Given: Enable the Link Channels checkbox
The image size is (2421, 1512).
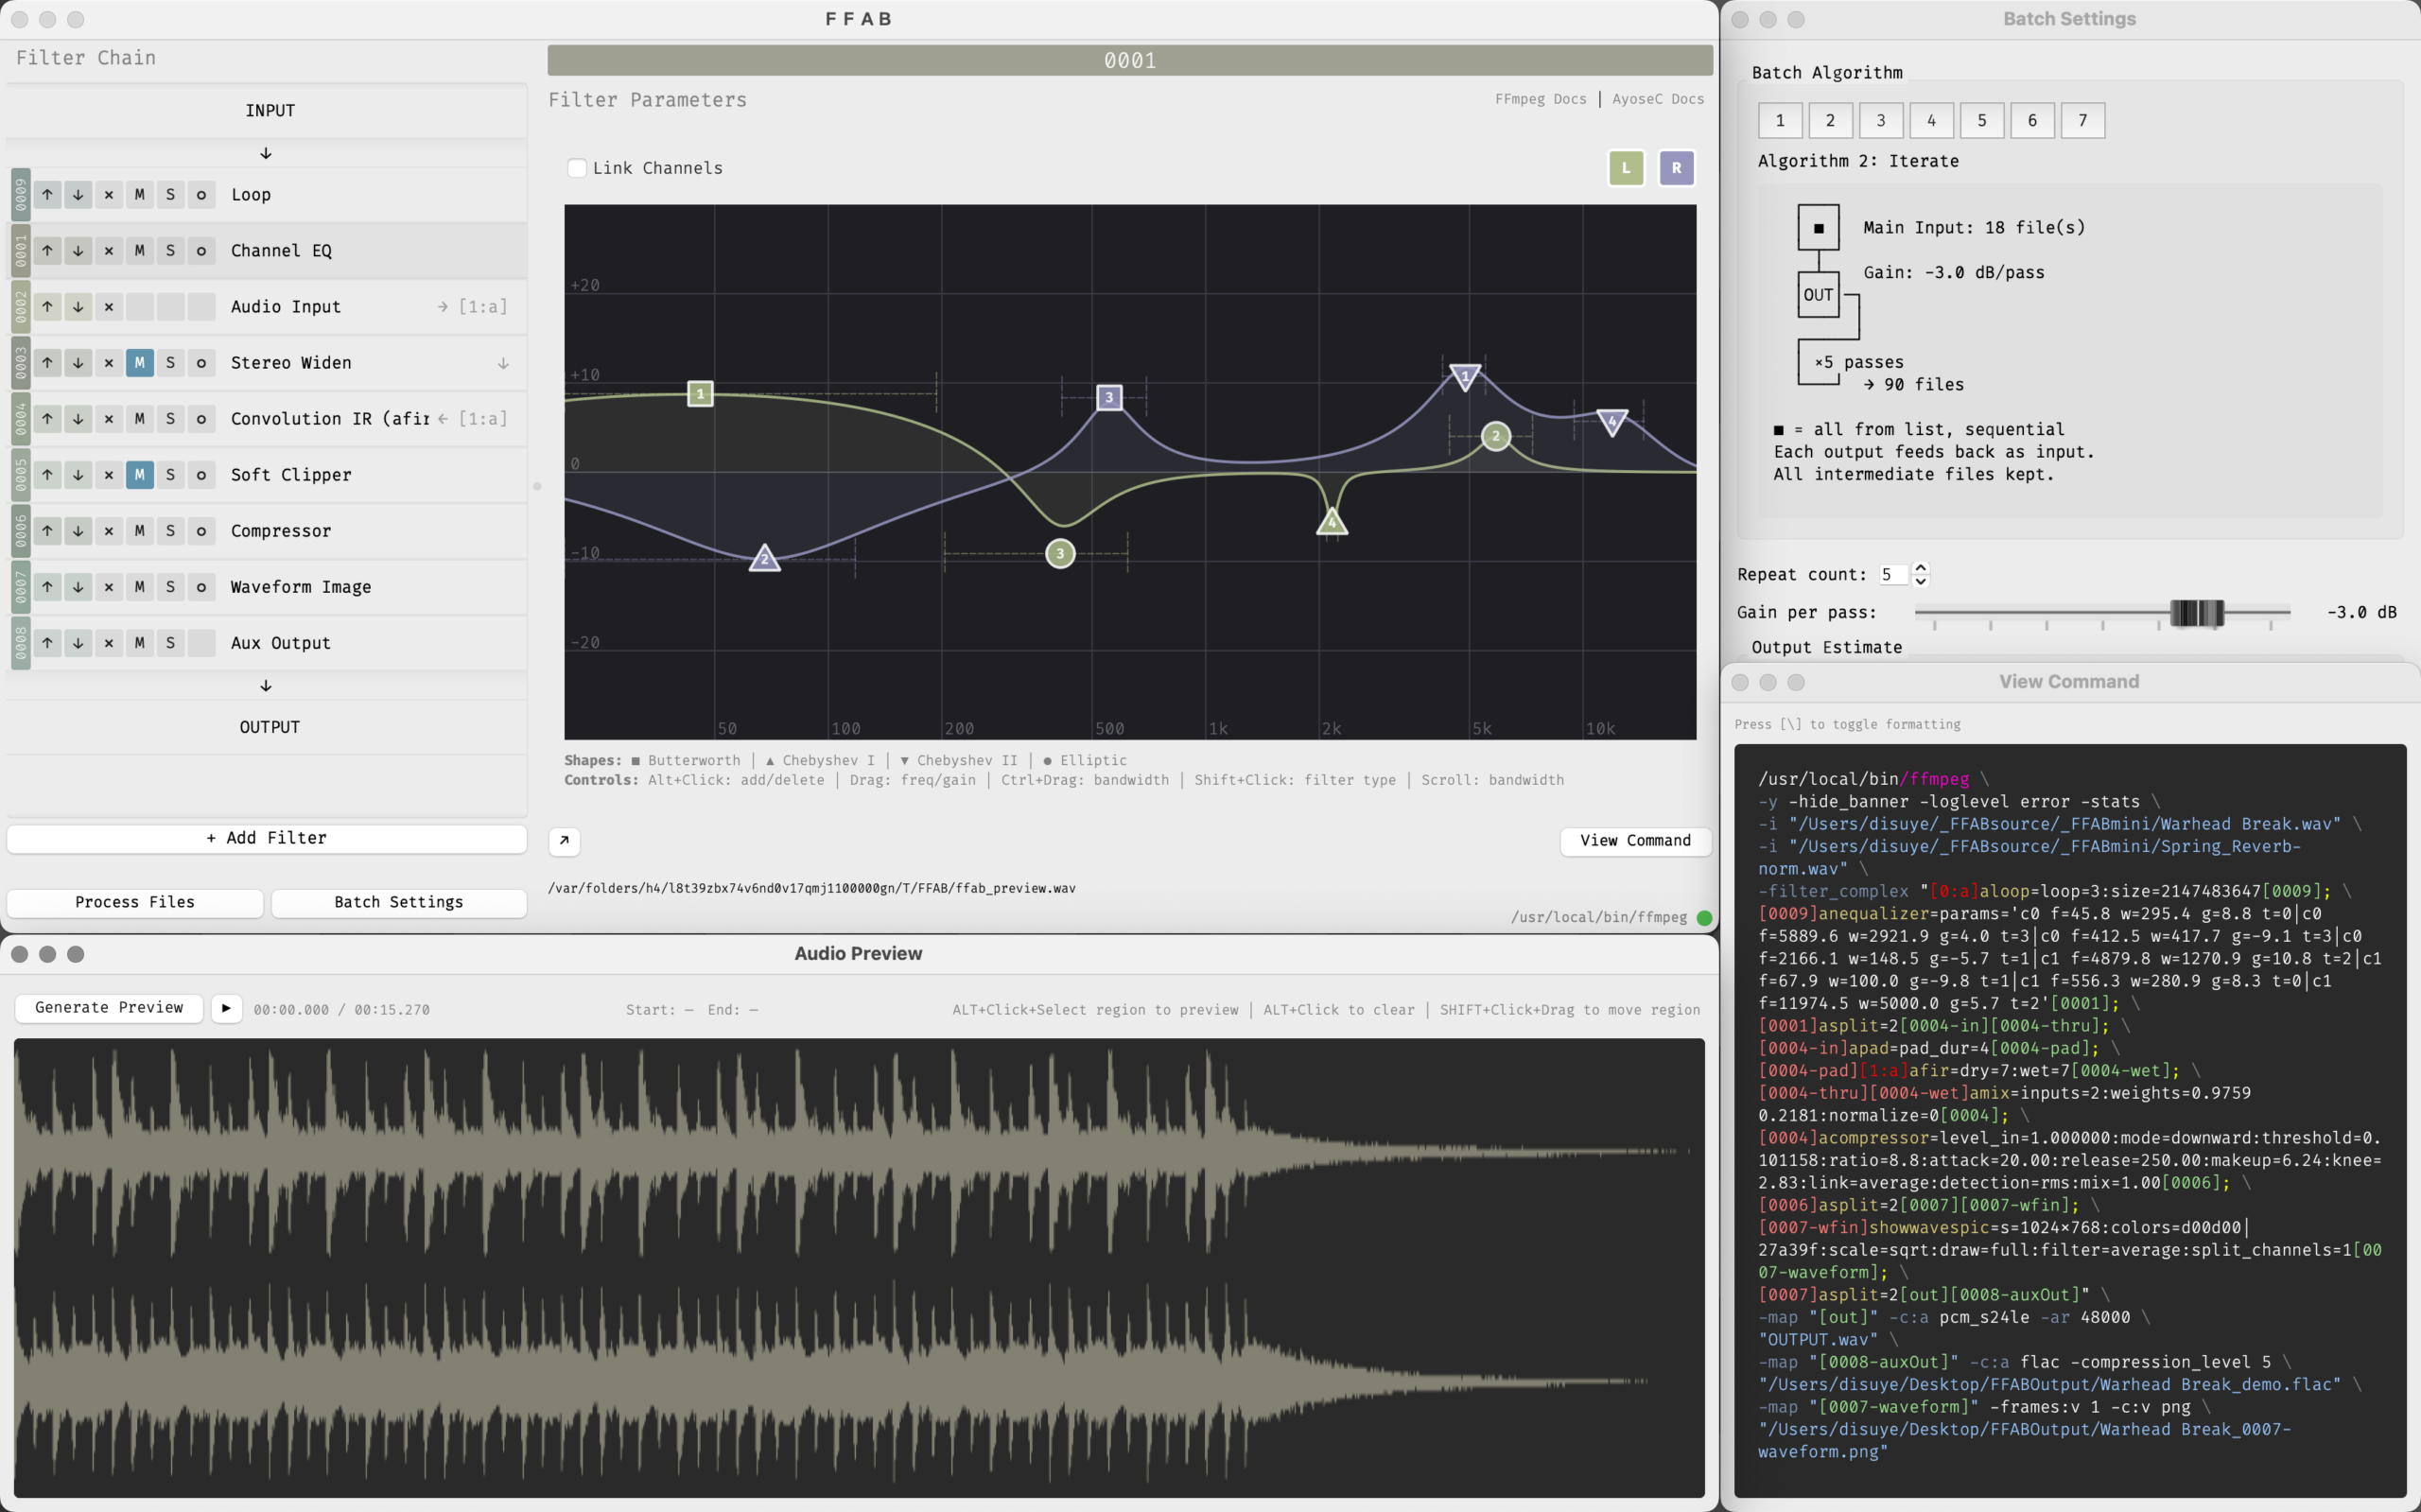Looking at the screenshot, I should (x=577, y=168).
